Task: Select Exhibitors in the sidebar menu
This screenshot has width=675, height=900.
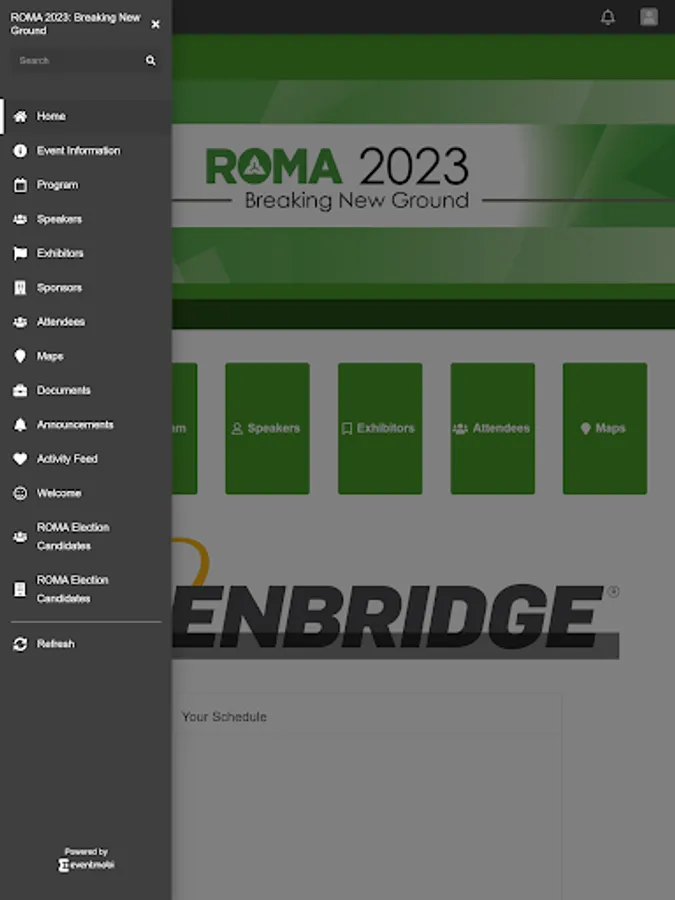Action: (x=86, y=254)
